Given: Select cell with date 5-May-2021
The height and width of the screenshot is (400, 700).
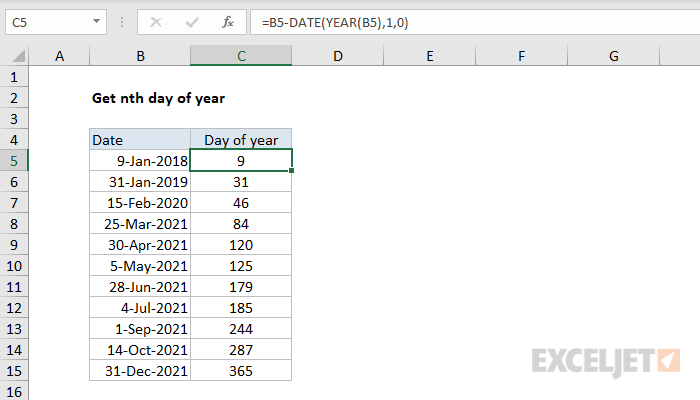Looking at the screenshot, I should coord(140,266).
